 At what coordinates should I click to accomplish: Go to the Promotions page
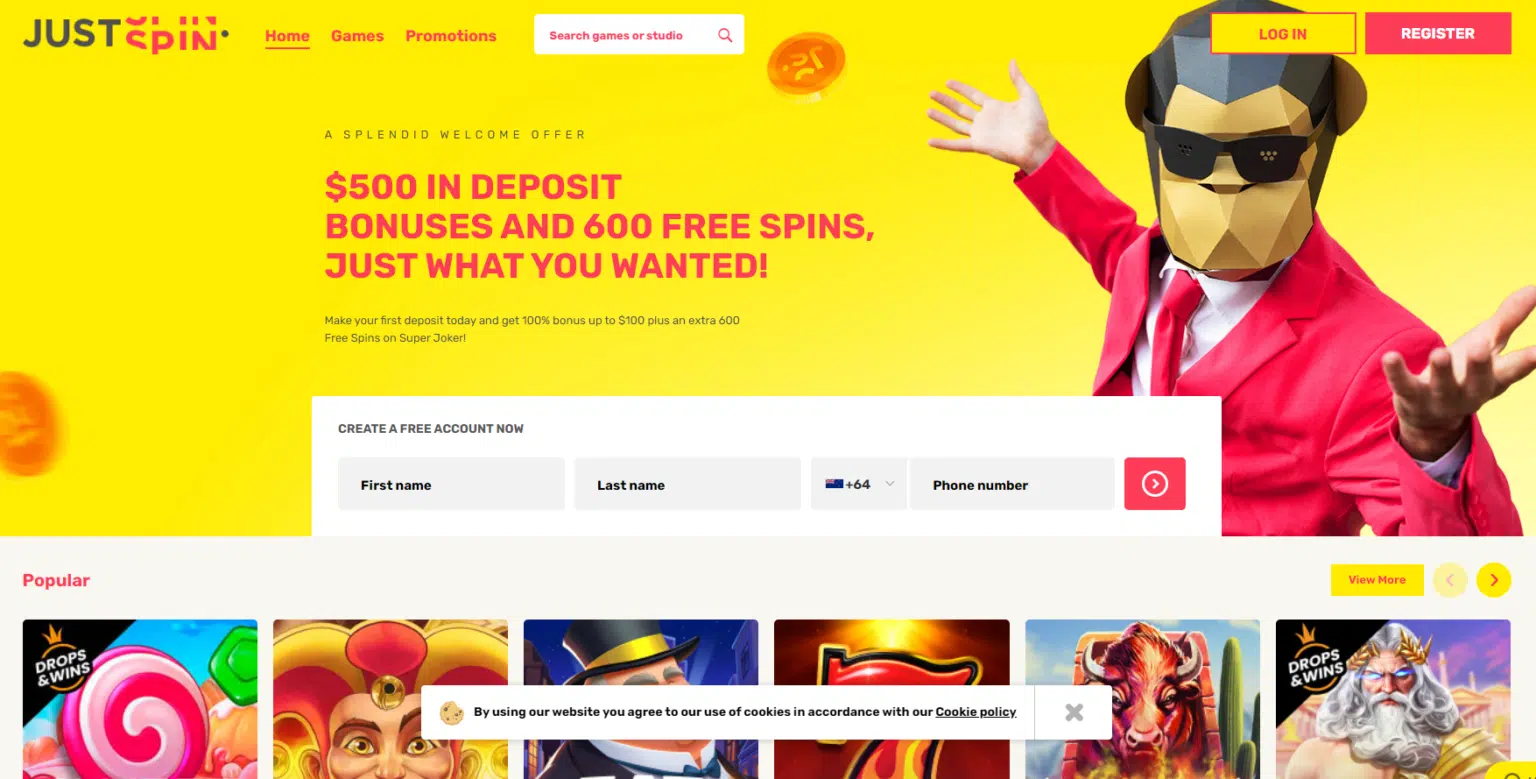pyautogui.click(x=451, y=35)
